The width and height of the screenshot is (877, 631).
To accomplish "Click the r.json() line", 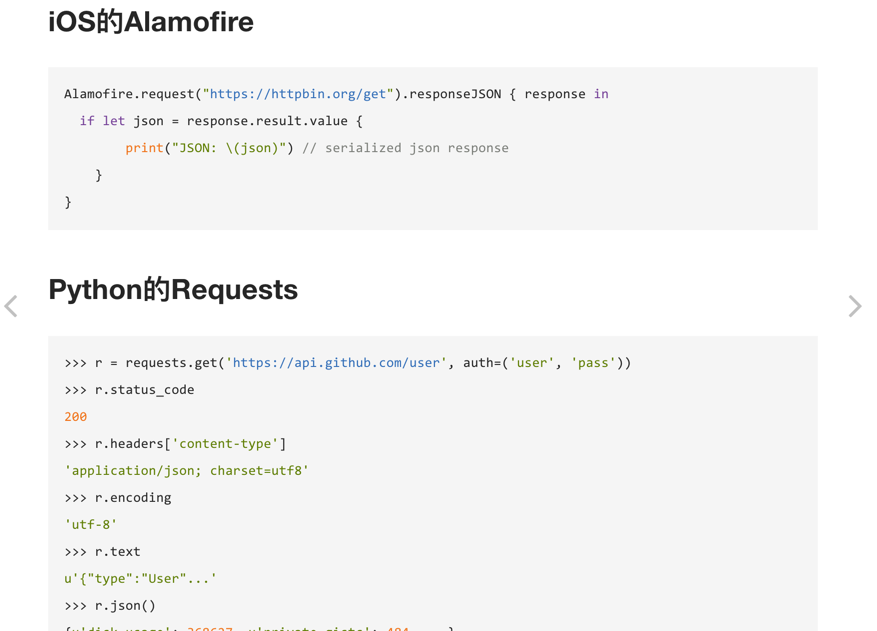I will tap(111, 606).
